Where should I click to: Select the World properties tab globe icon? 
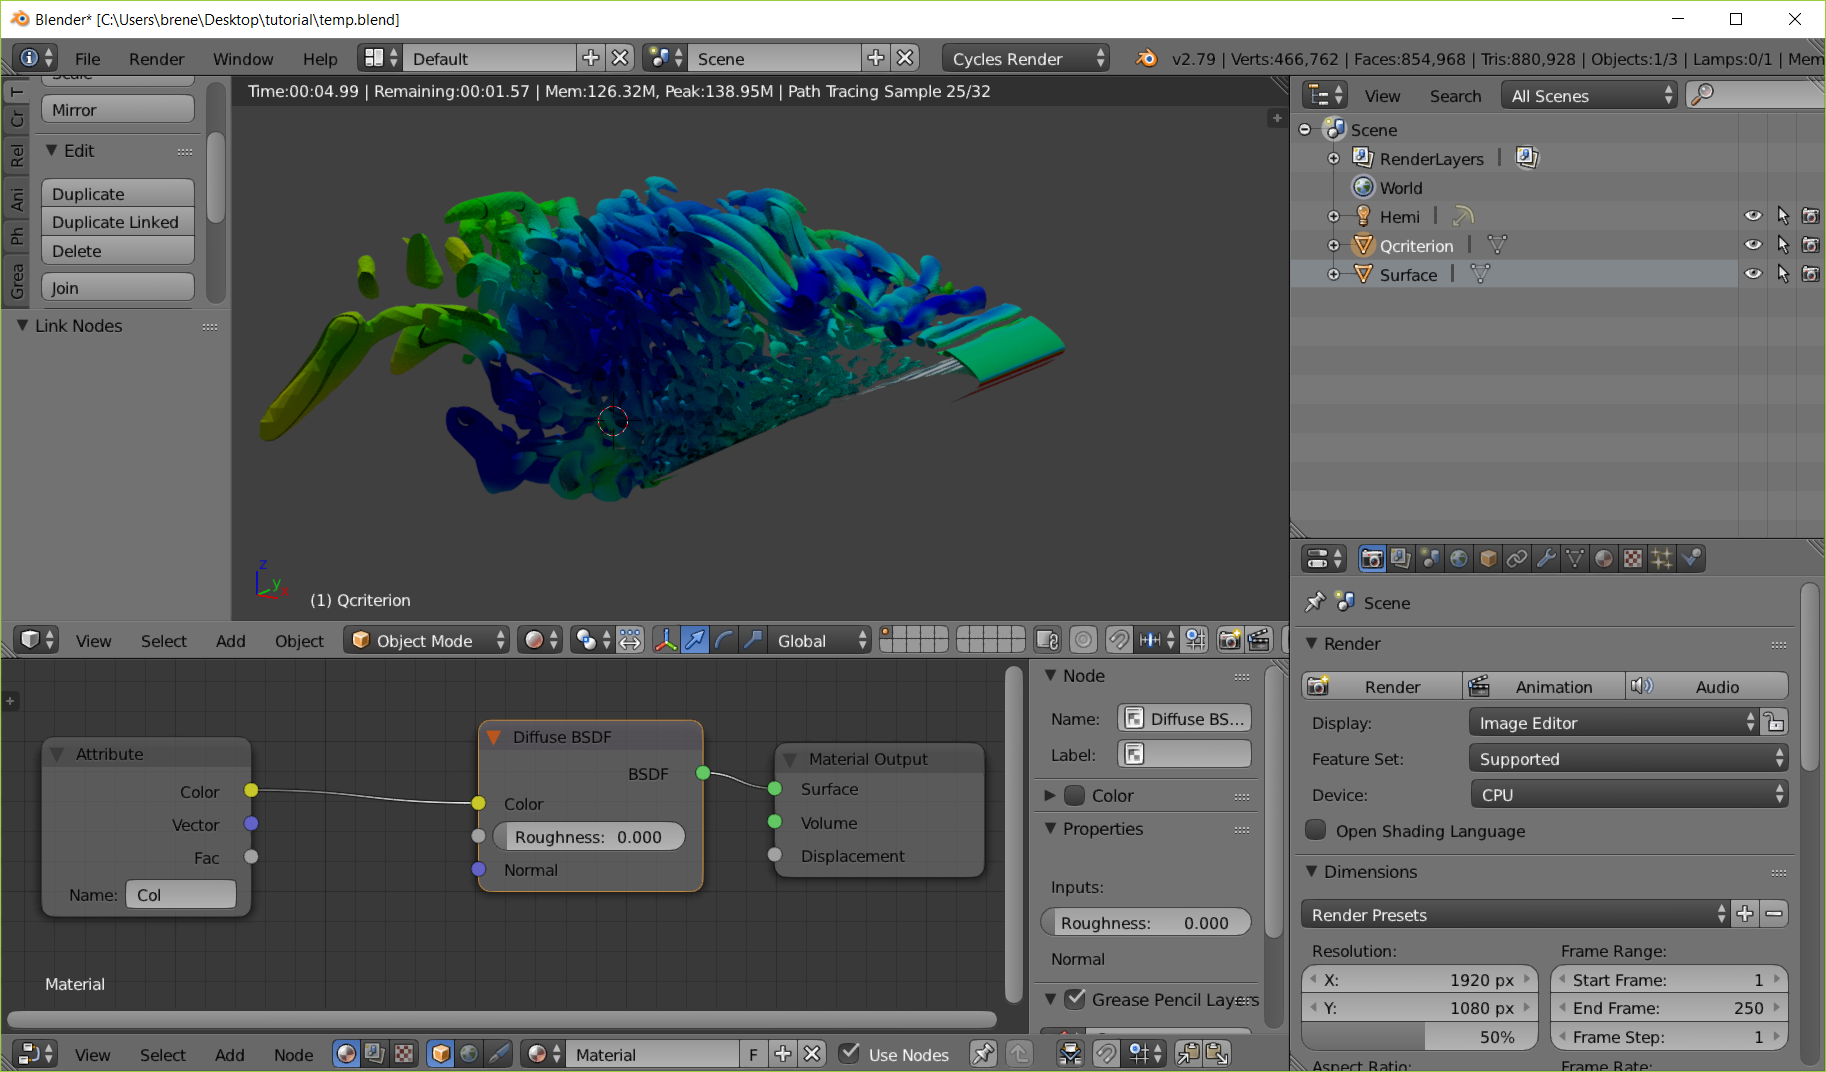[1459, 558]
